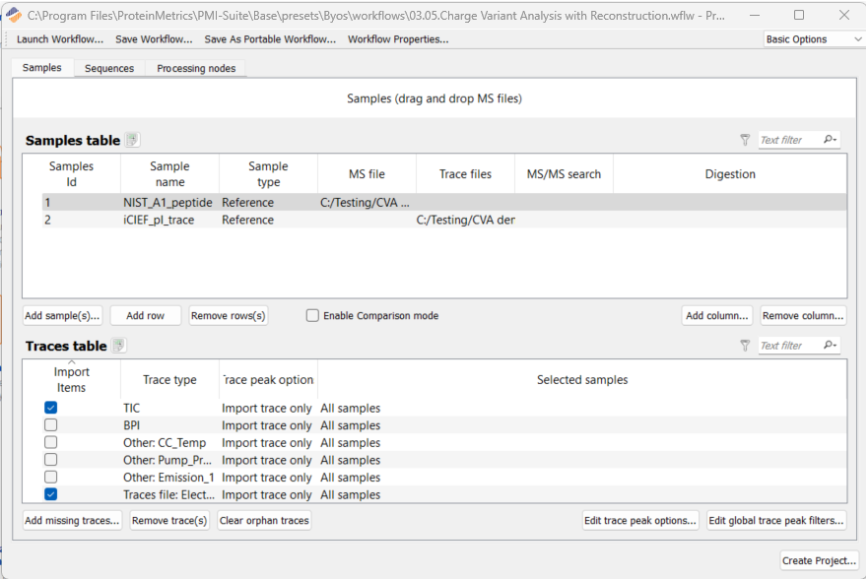Click the Traces table filter funnel icon
This screenshot has width=866, height=579.
click(x=745, y=345)
